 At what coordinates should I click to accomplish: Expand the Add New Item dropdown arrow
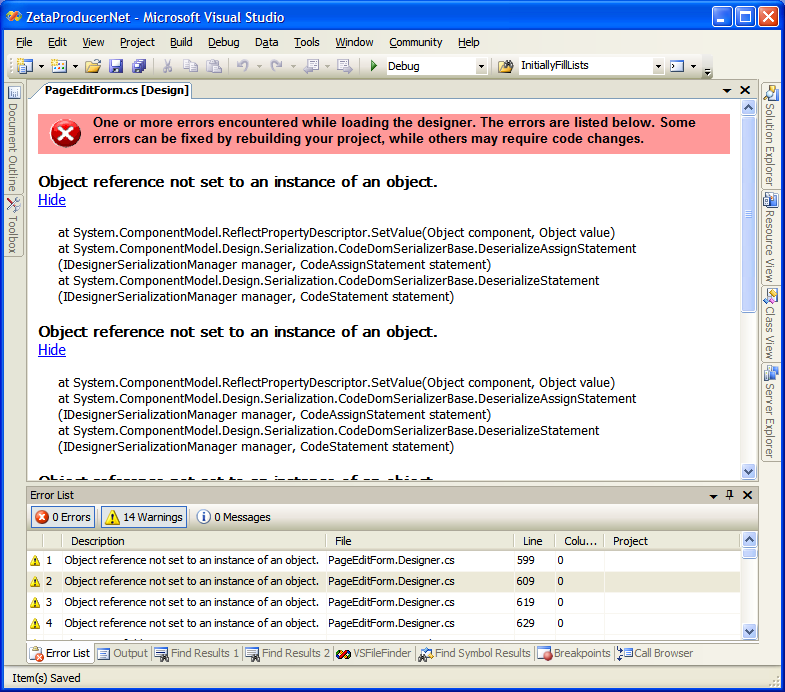75,66
